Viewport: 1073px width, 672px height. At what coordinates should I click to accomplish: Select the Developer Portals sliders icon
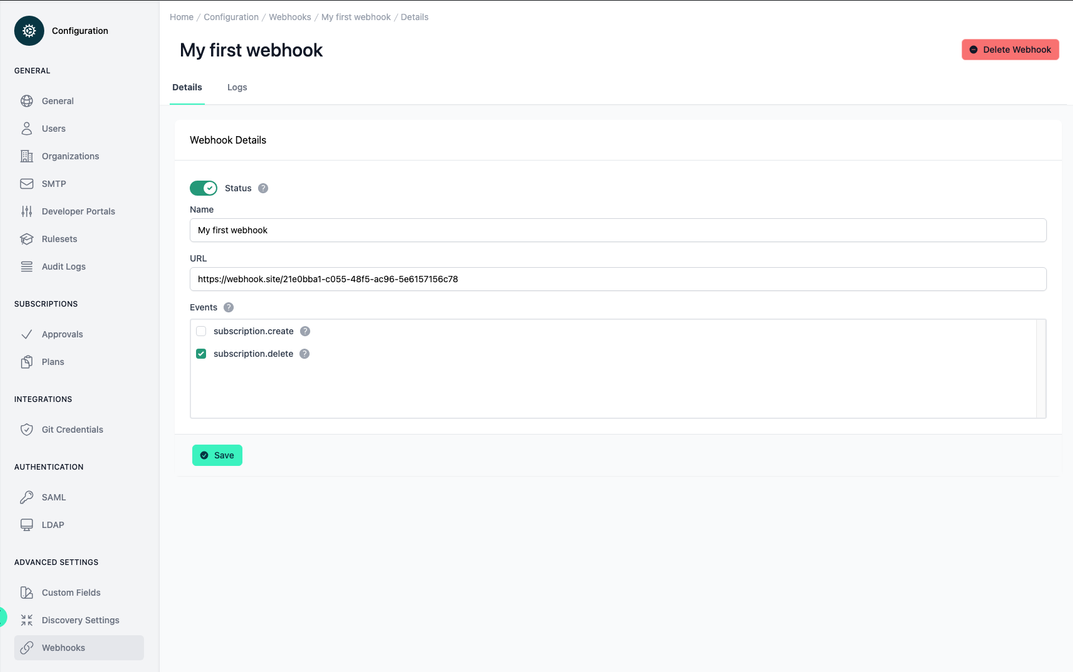(x=26, y=211)
